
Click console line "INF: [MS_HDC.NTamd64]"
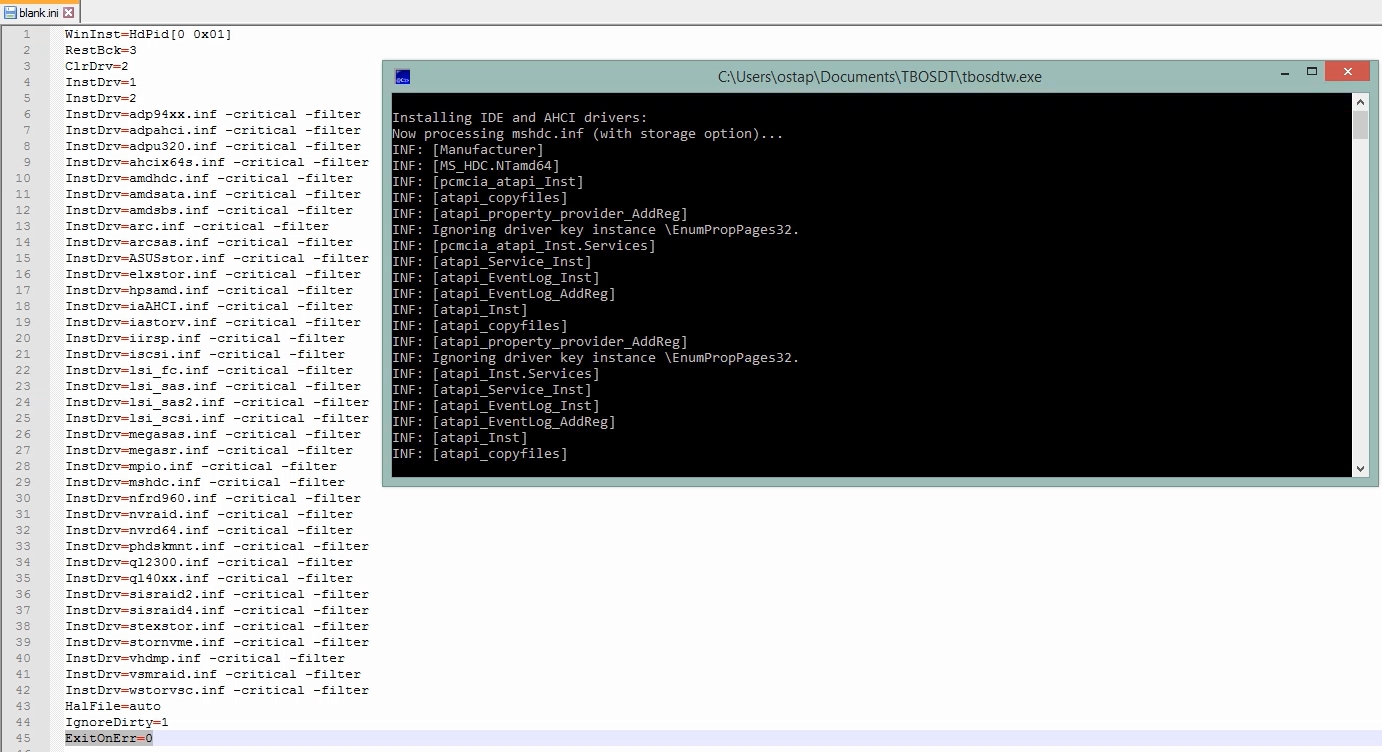476,166
